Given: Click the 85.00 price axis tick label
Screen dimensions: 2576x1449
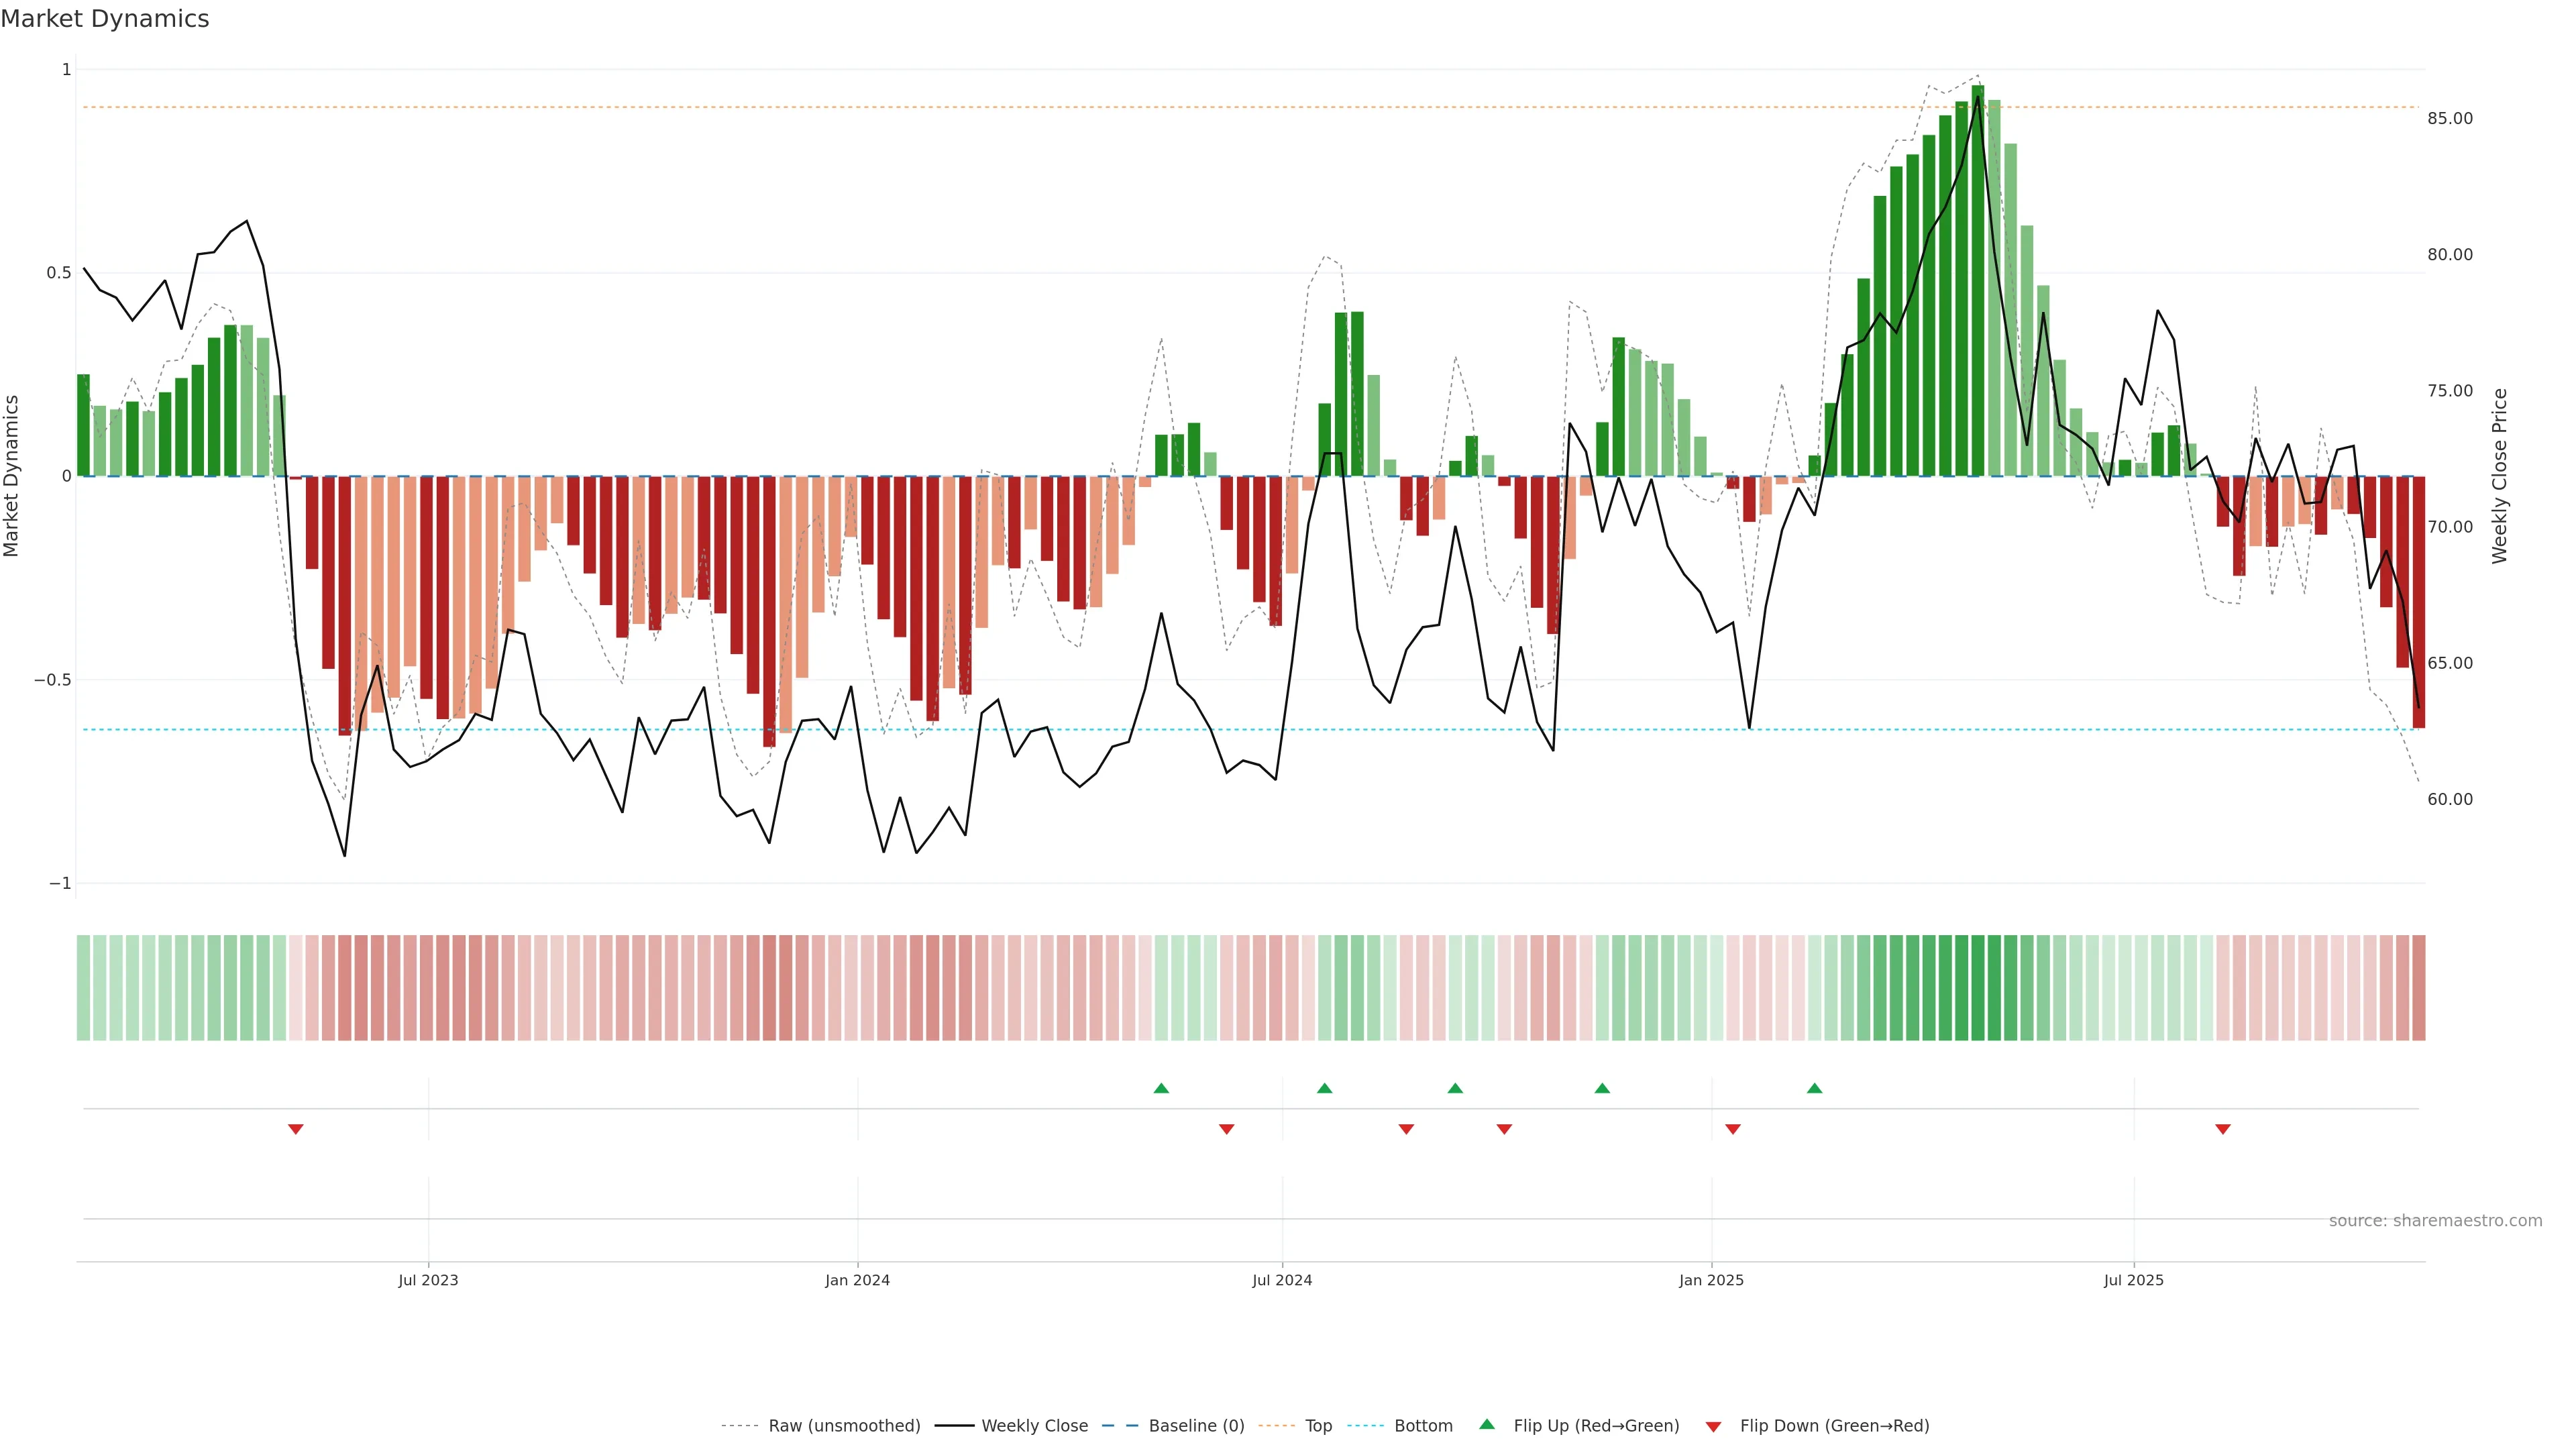Looking at the screenshot, I should (x=2450, y=118).
